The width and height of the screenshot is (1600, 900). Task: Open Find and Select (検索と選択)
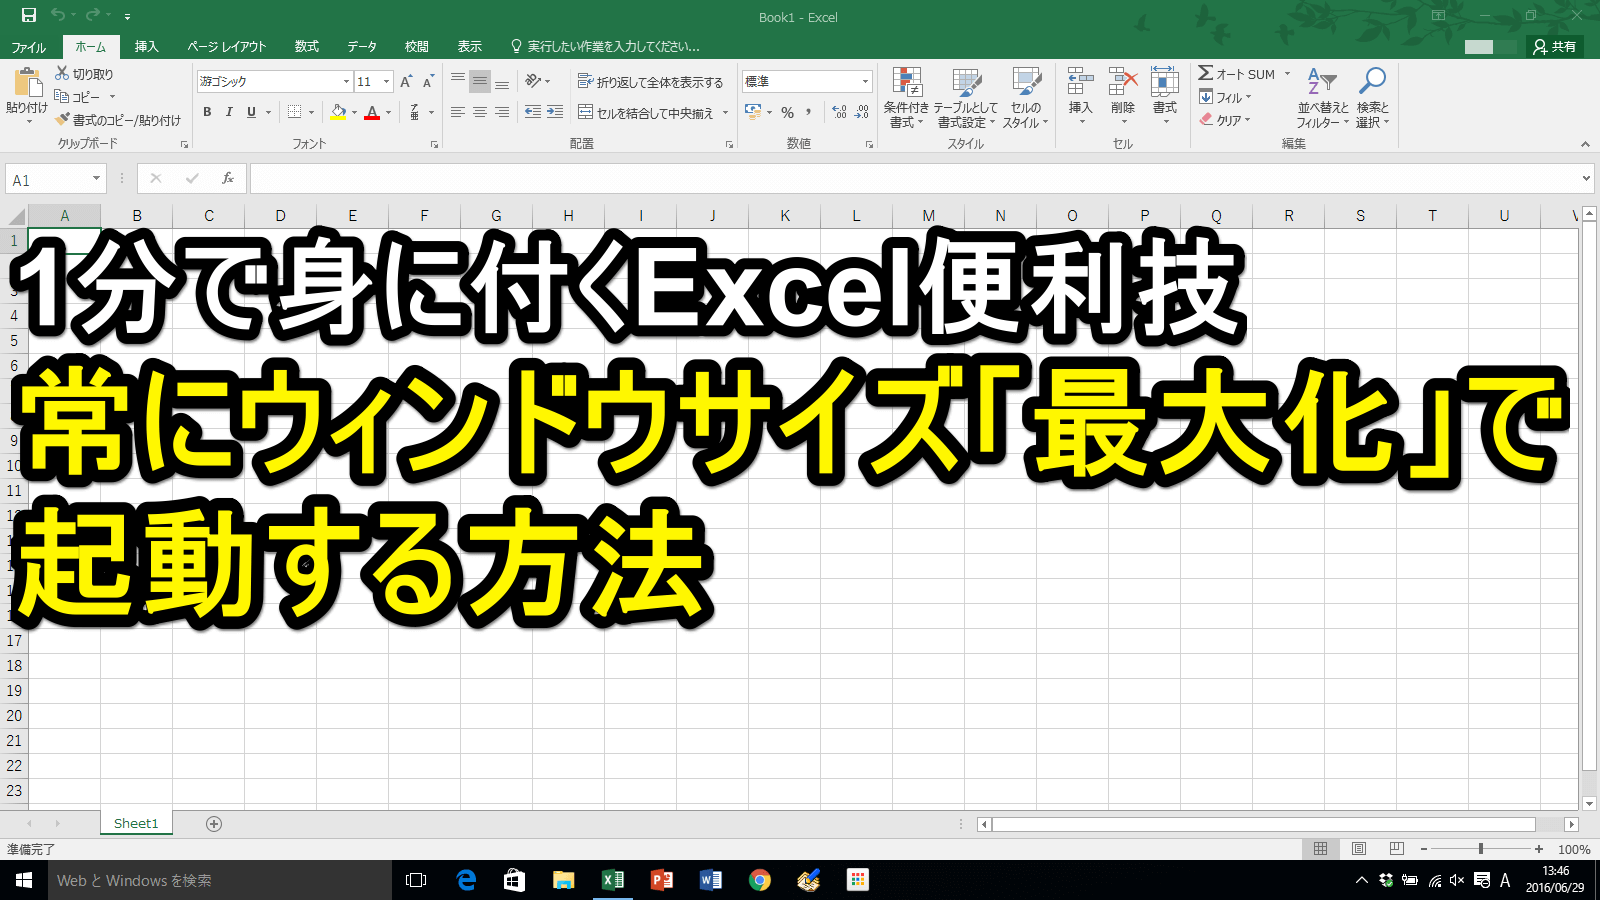1373,98
